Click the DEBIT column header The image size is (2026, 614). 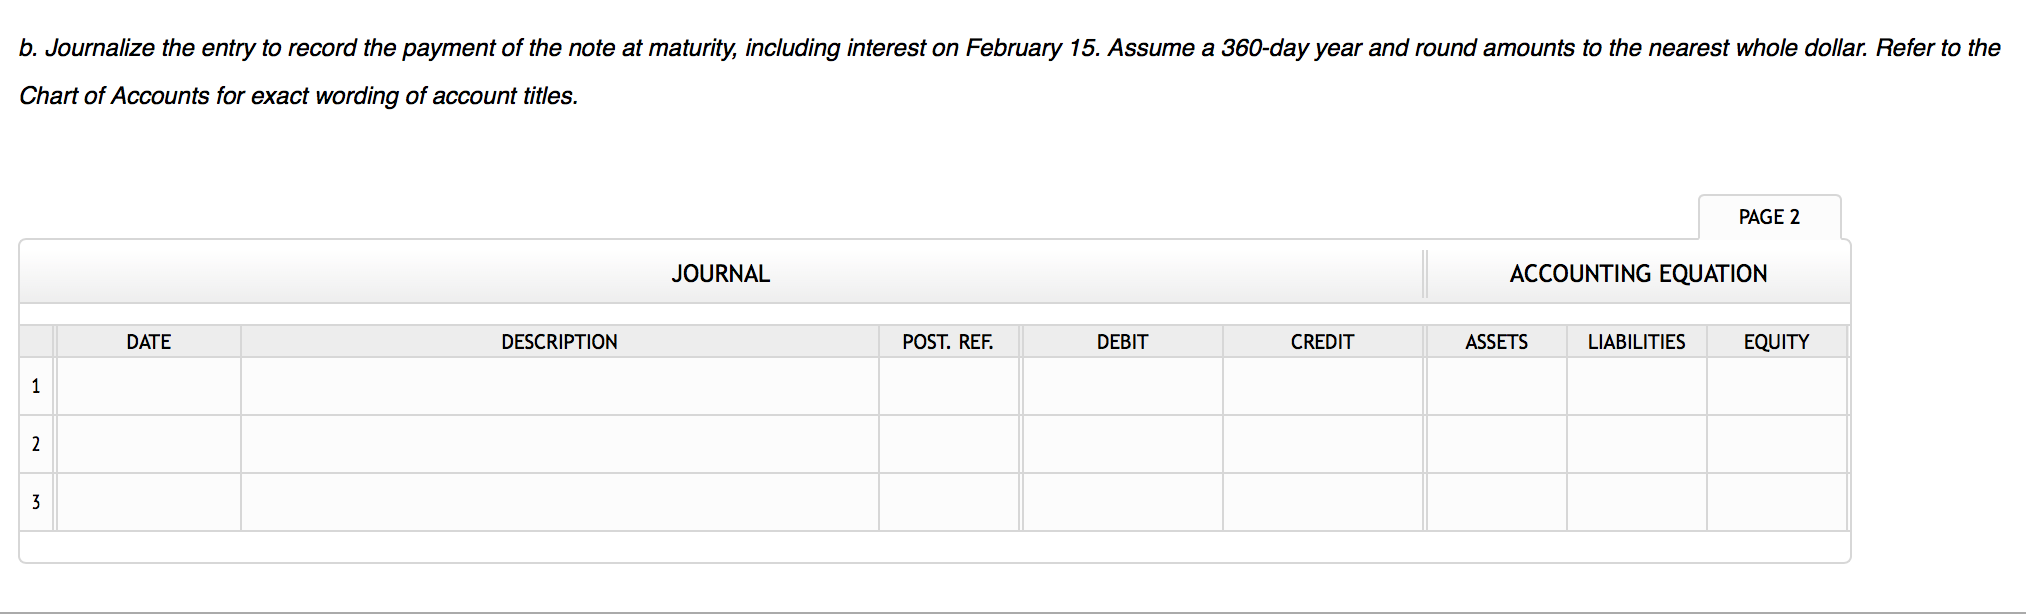(1122, 342)
